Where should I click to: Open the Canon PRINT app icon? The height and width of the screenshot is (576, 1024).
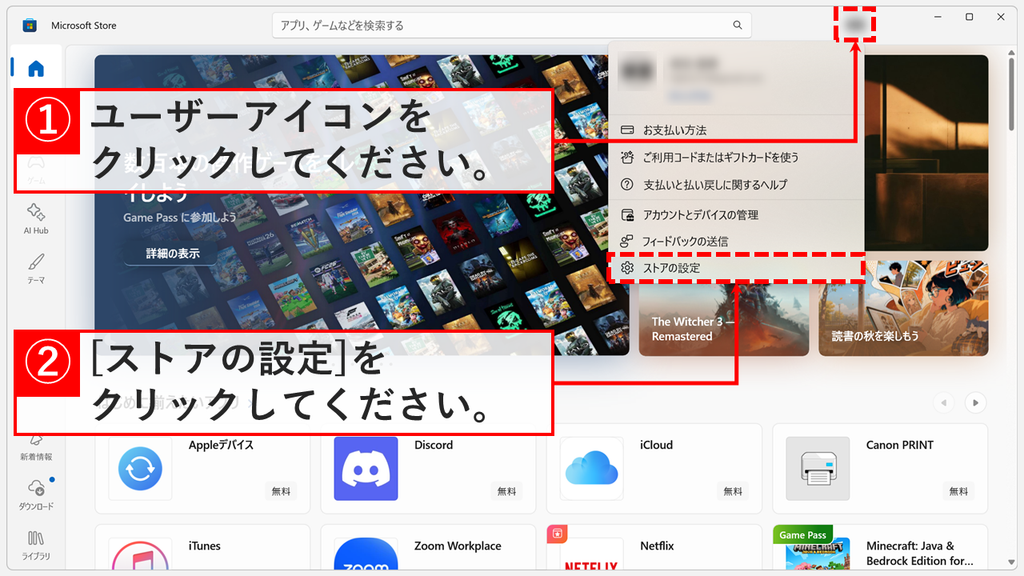coord(818,469)
